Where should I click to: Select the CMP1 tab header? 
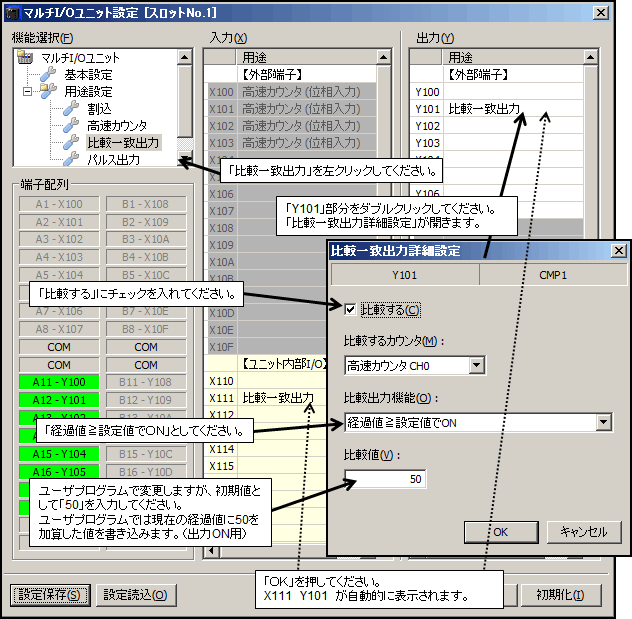tap(553, 275)
